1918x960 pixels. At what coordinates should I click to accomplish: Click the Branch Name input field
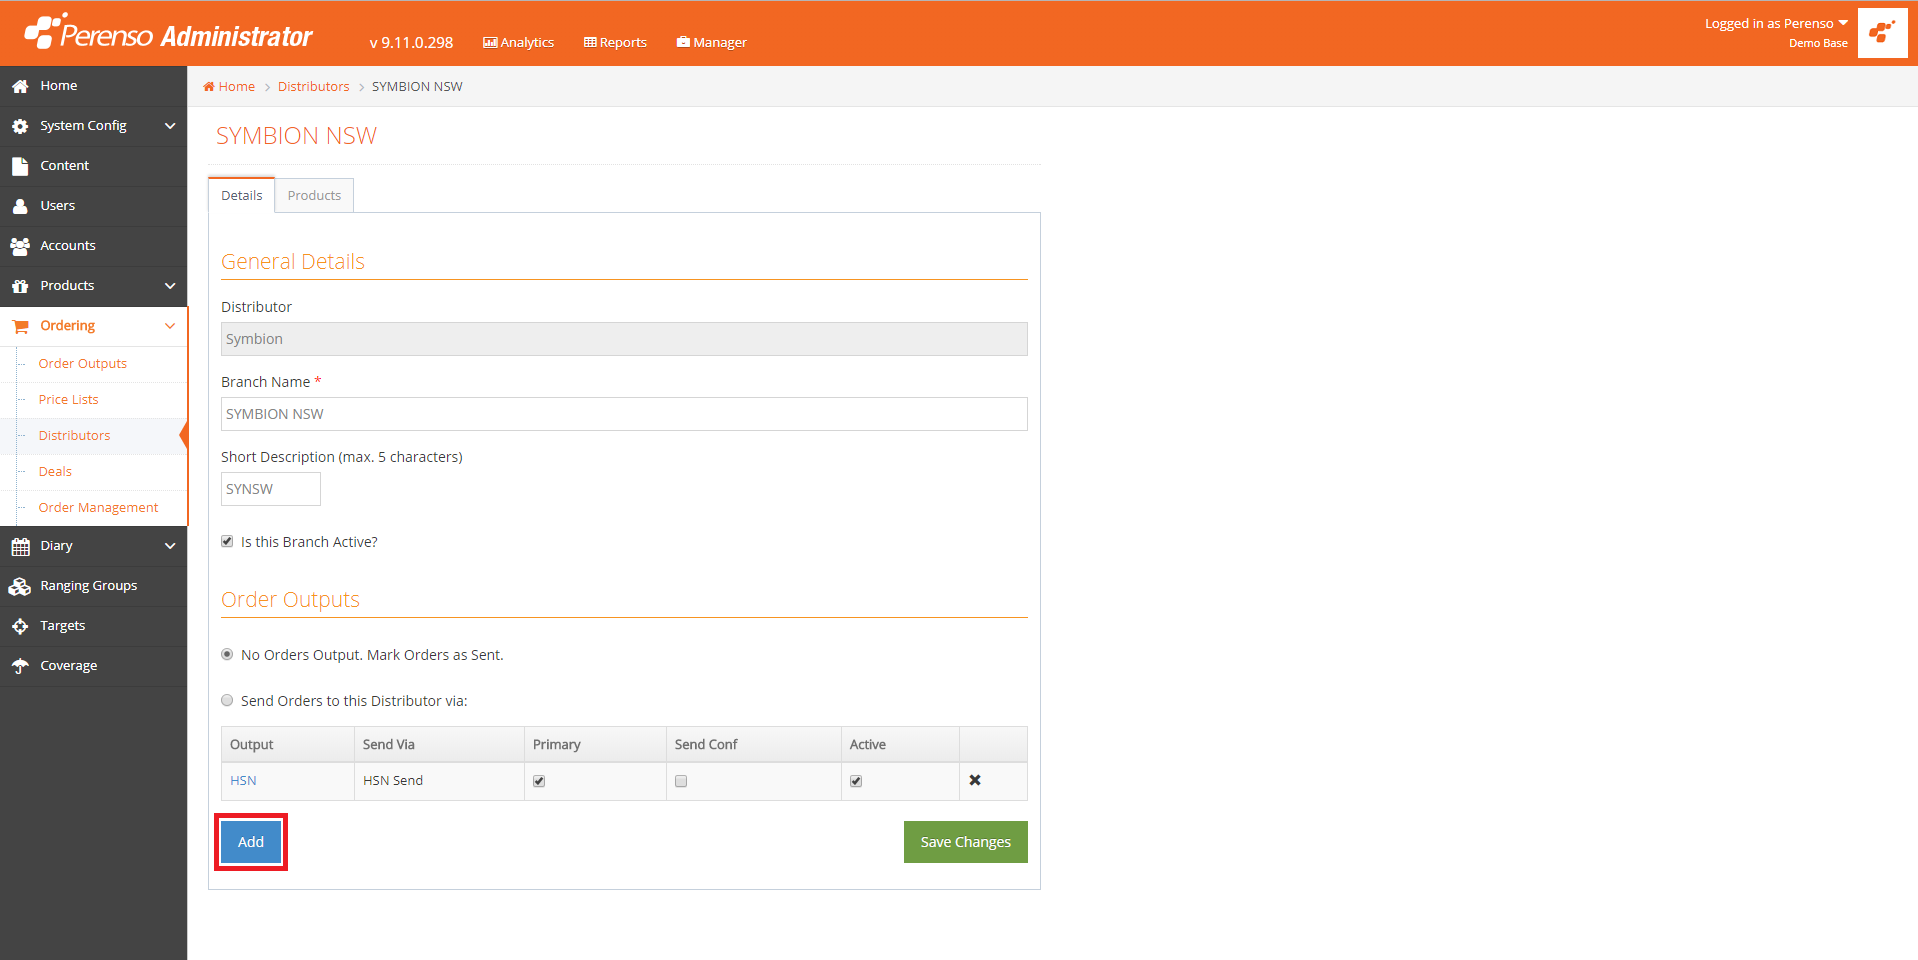pos(624,414)
